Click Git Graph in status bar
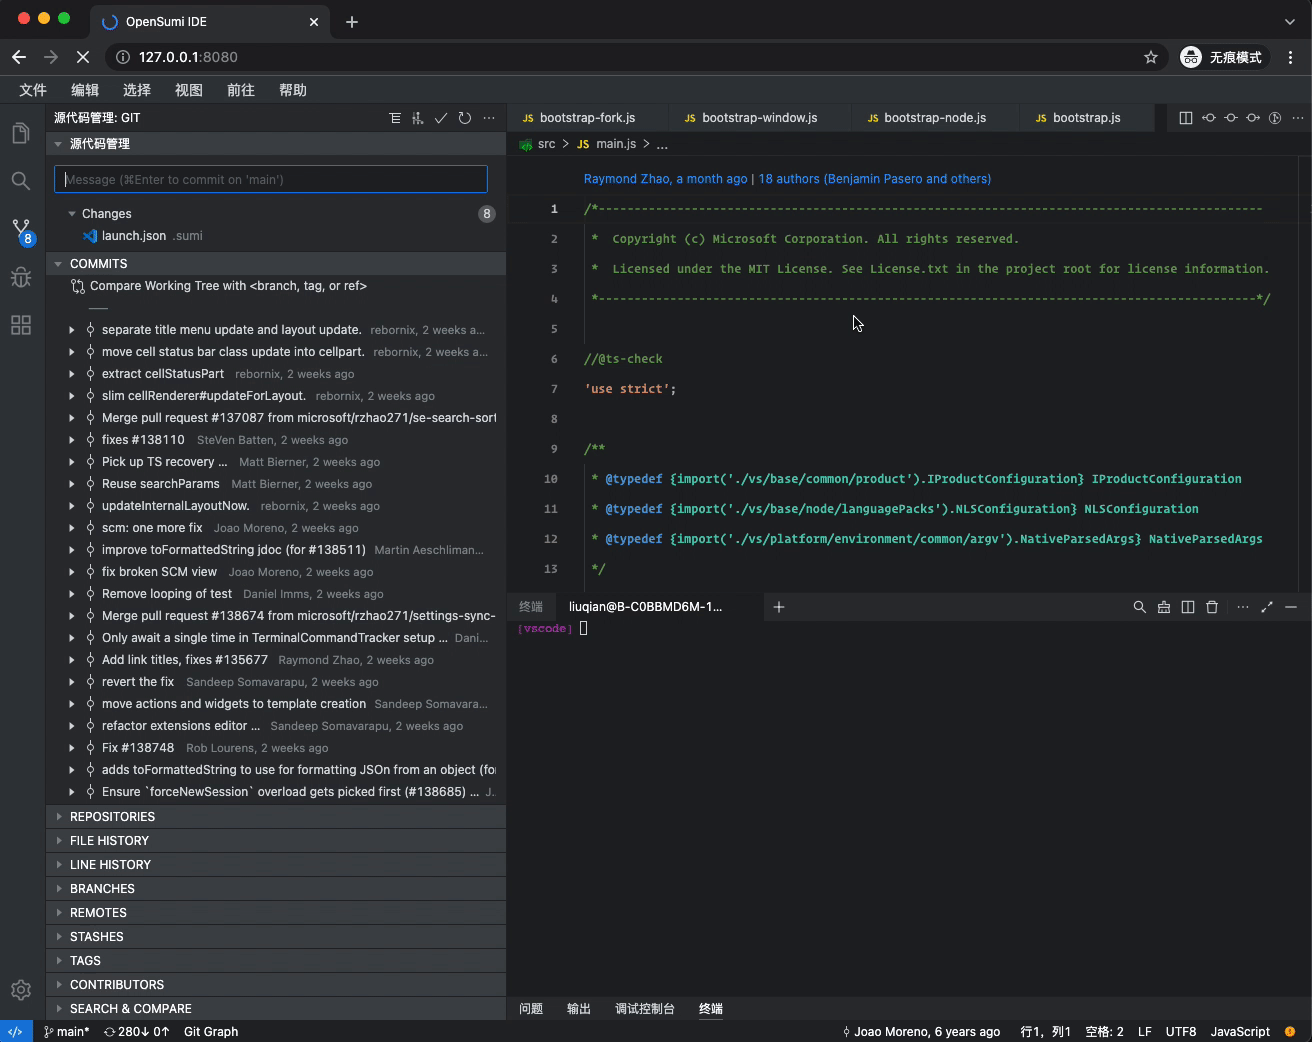The image size is (1312, 1042). tap(211, 1032)
